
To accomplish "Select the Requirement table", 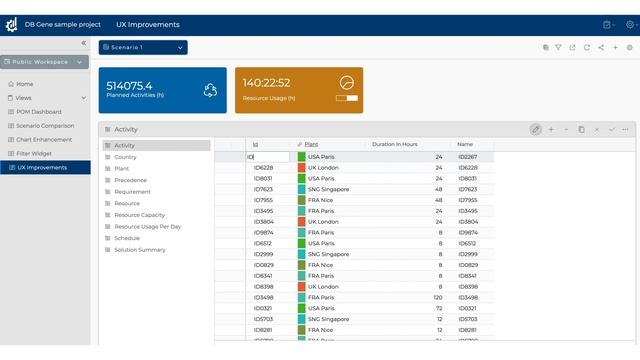I will [x=132, y=192].
